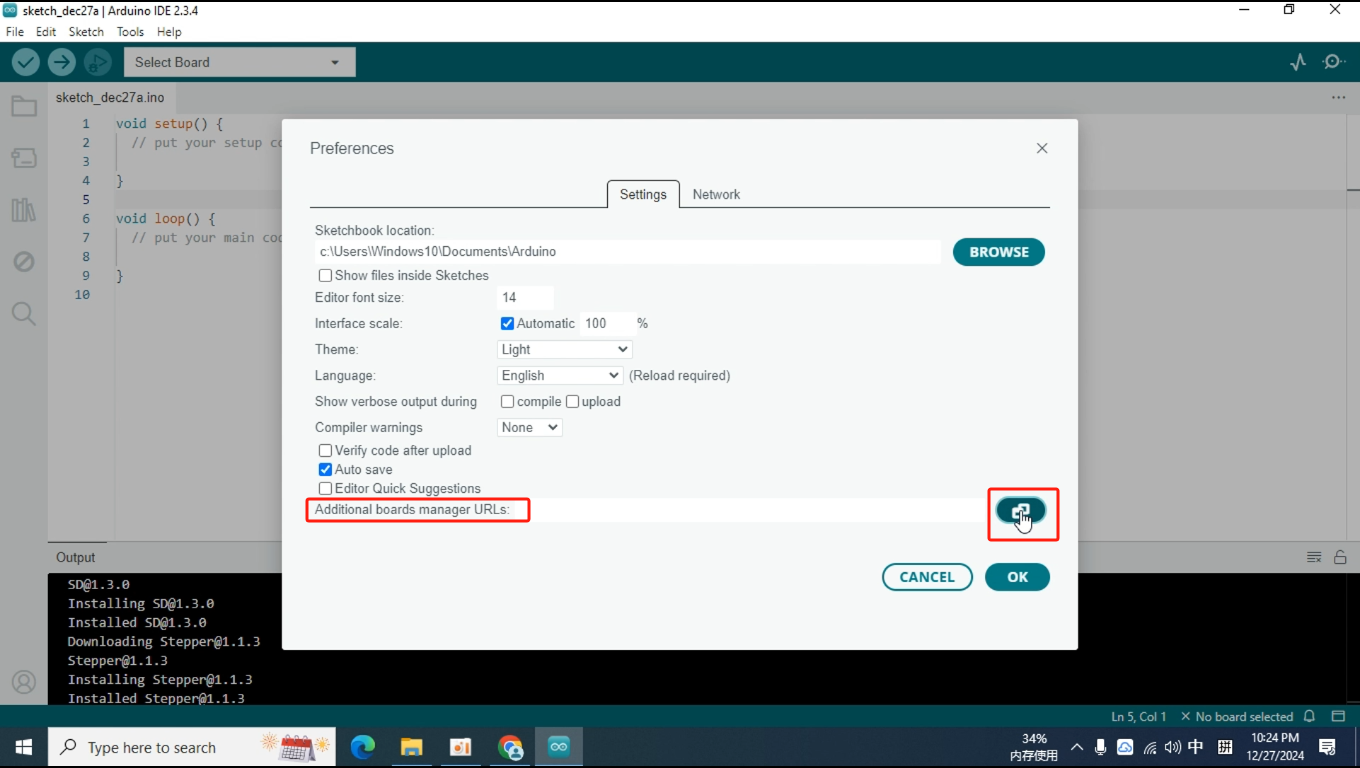Screen dimensions: 1360x768
Task: Click the Interface scale percent field
Action: pyautogui.click(x=606, y=323)
